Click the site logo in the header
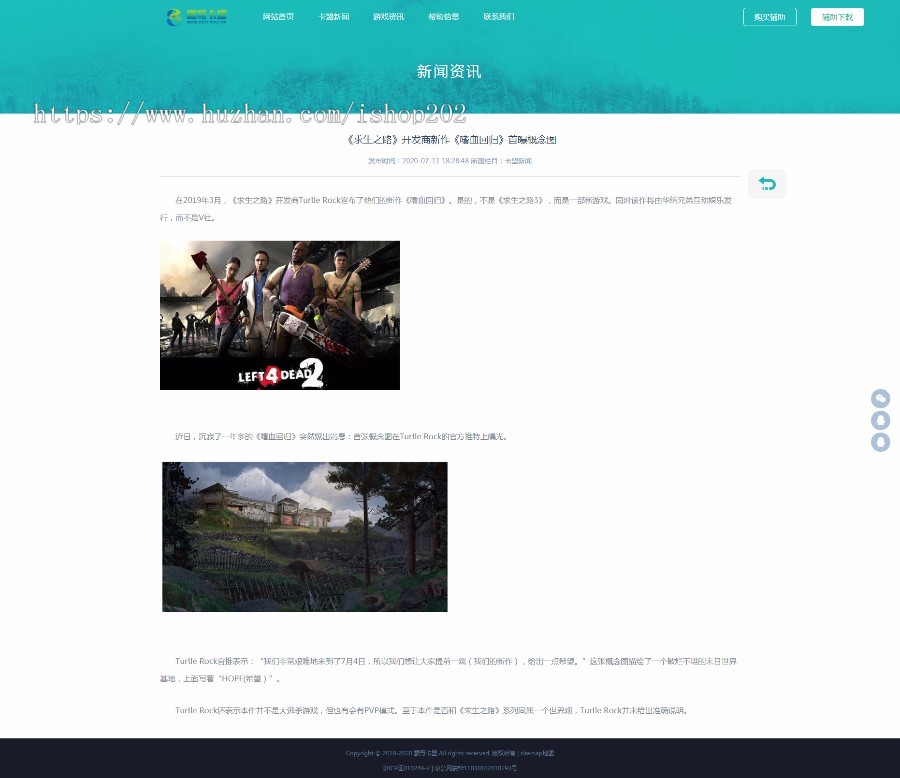 coord(197,17)
